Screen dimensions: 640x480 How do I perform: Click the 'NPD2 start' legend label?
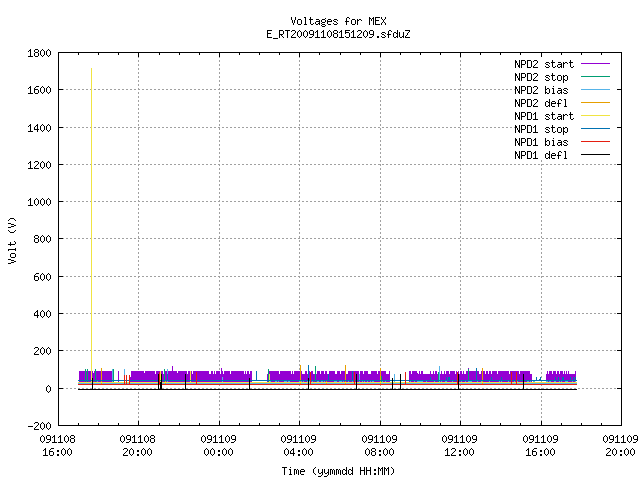coord(544,64)
